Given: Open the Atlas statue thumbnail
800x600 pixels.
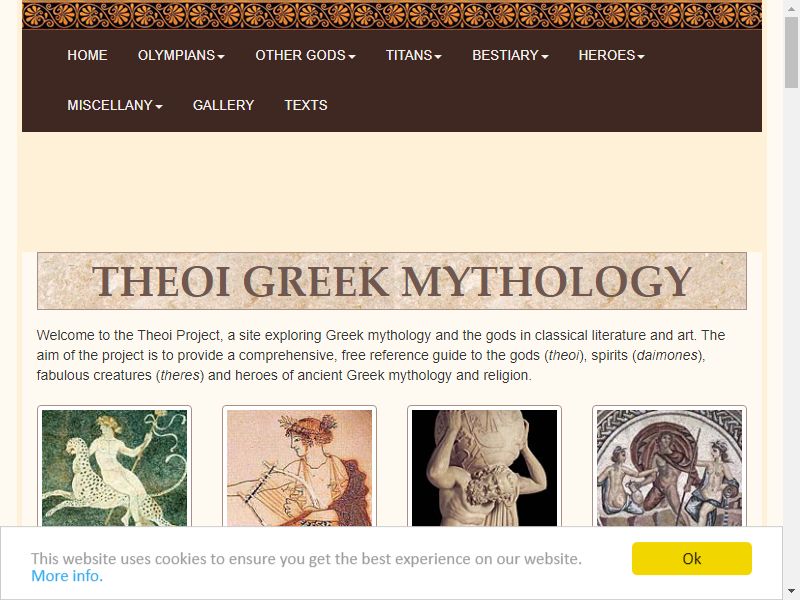Looking at the screenshot, I should [484, 467].
